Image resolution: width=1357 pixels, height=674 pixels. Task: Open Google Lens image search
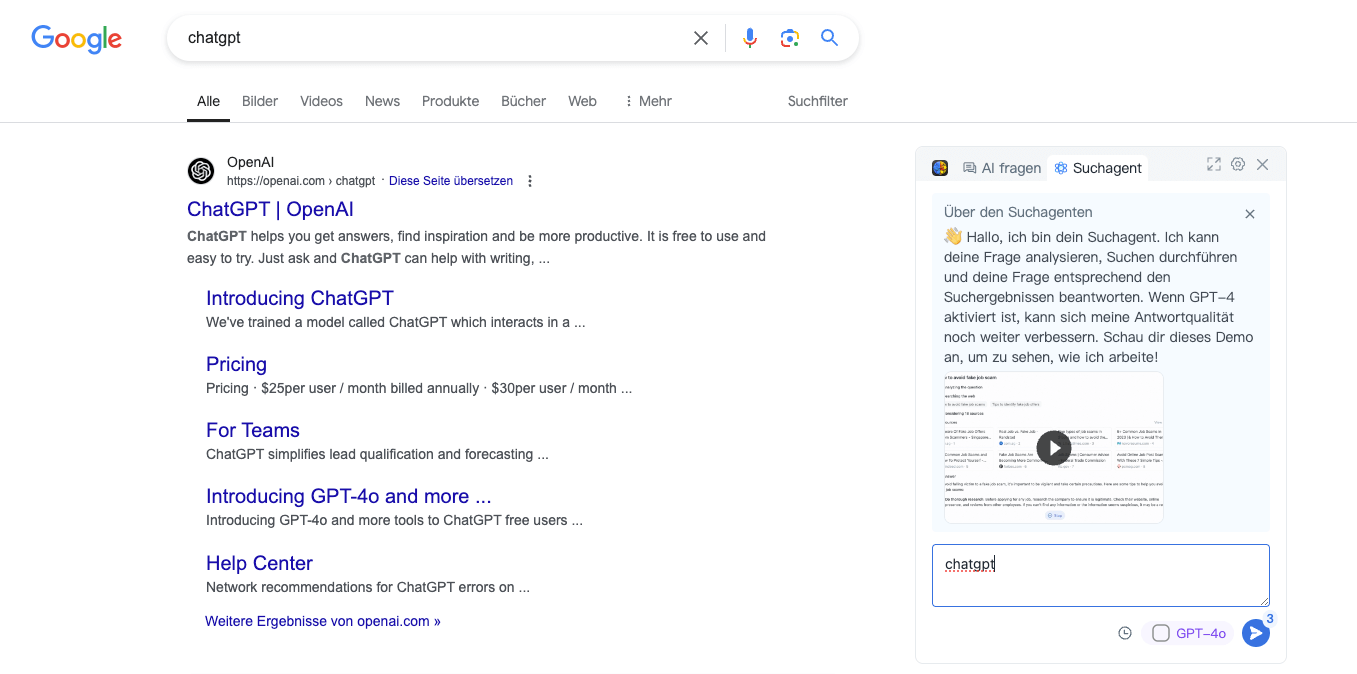click(790, 38)
